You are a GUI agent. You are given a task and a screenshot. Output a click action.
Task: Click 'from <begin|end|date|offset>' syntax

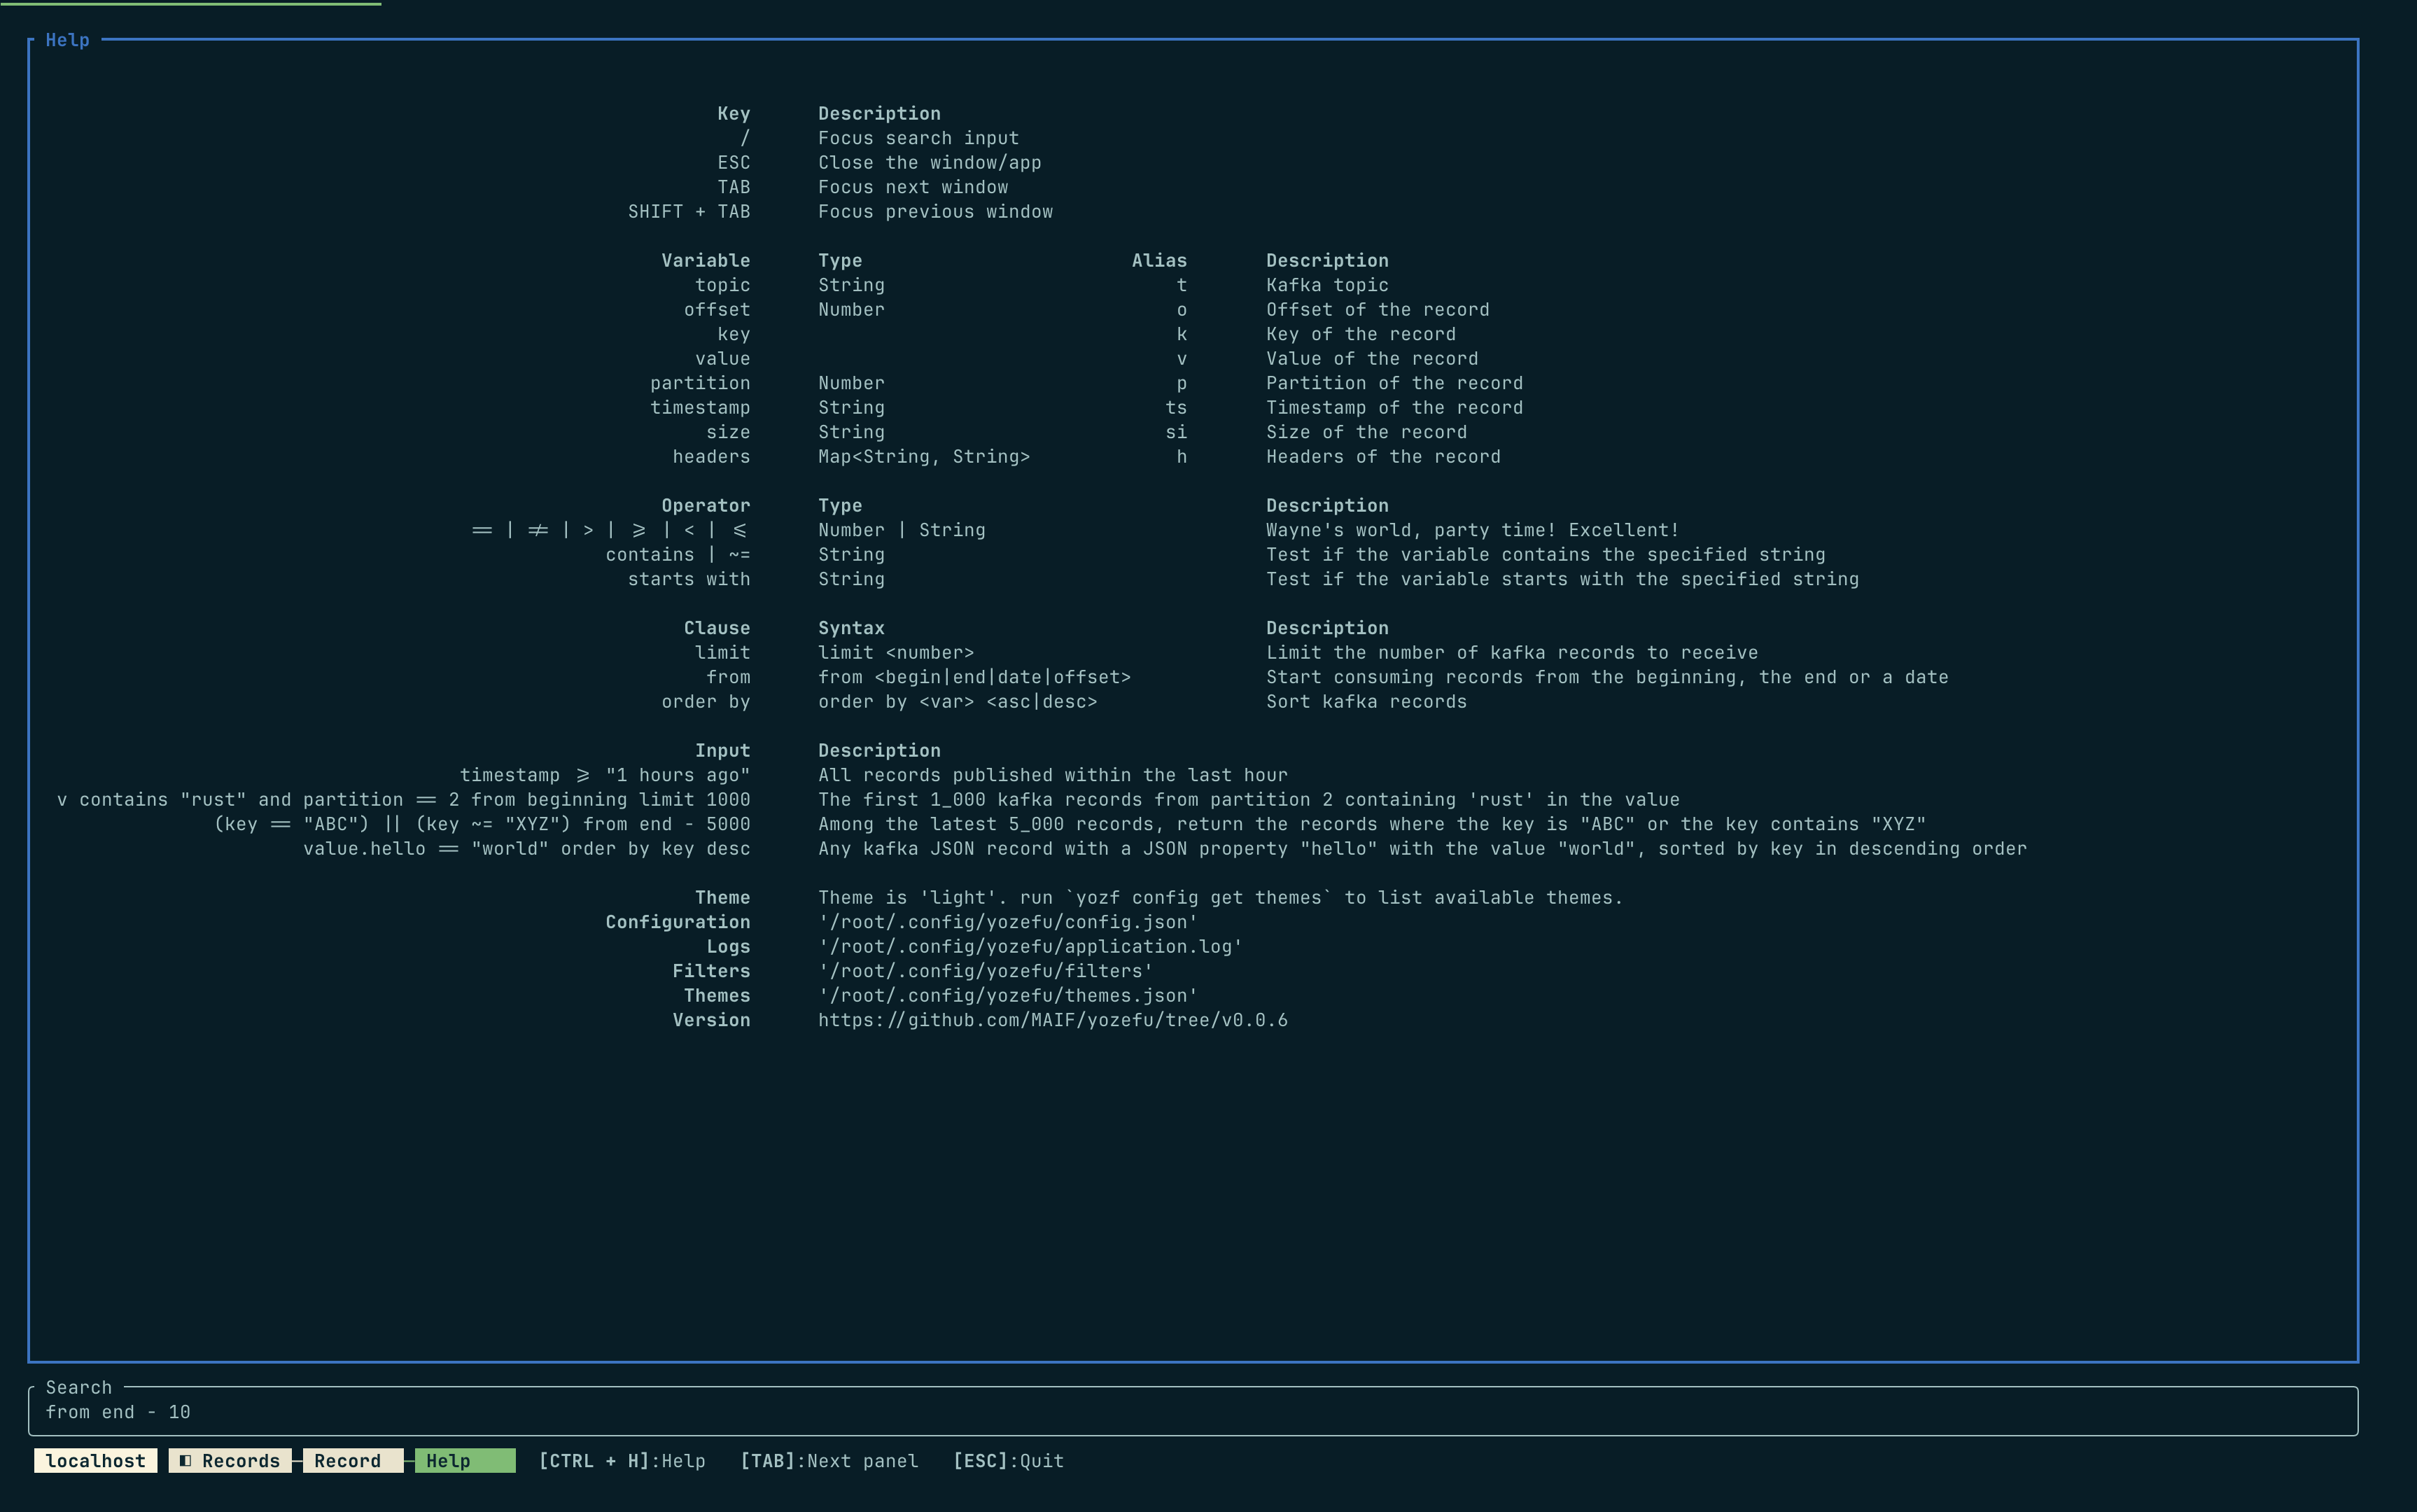975,677
